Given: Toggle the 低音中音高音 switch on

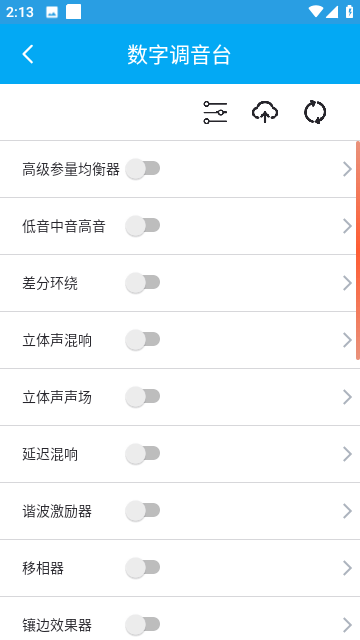Looking at the screenshot, I should point(142,226).
